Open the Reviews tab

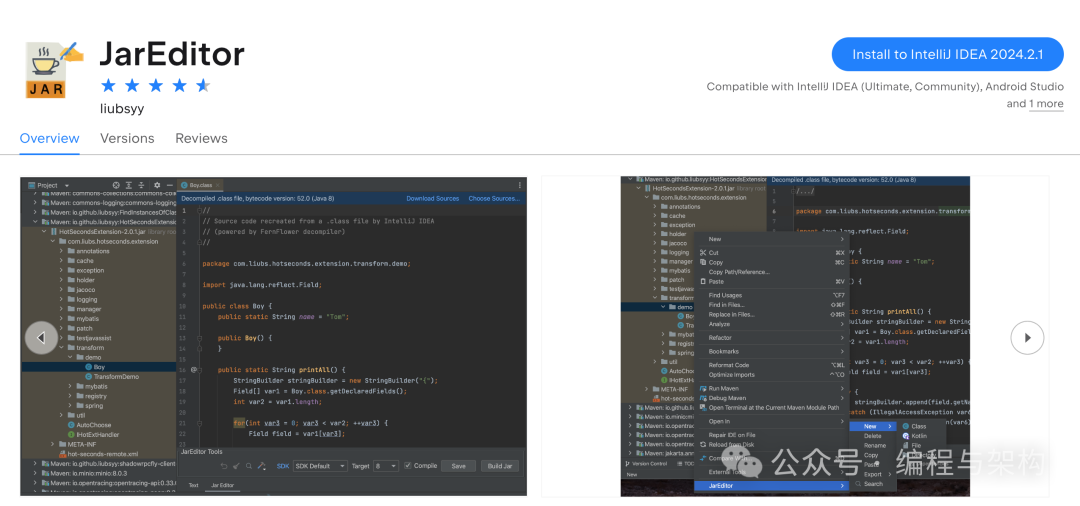201,138
